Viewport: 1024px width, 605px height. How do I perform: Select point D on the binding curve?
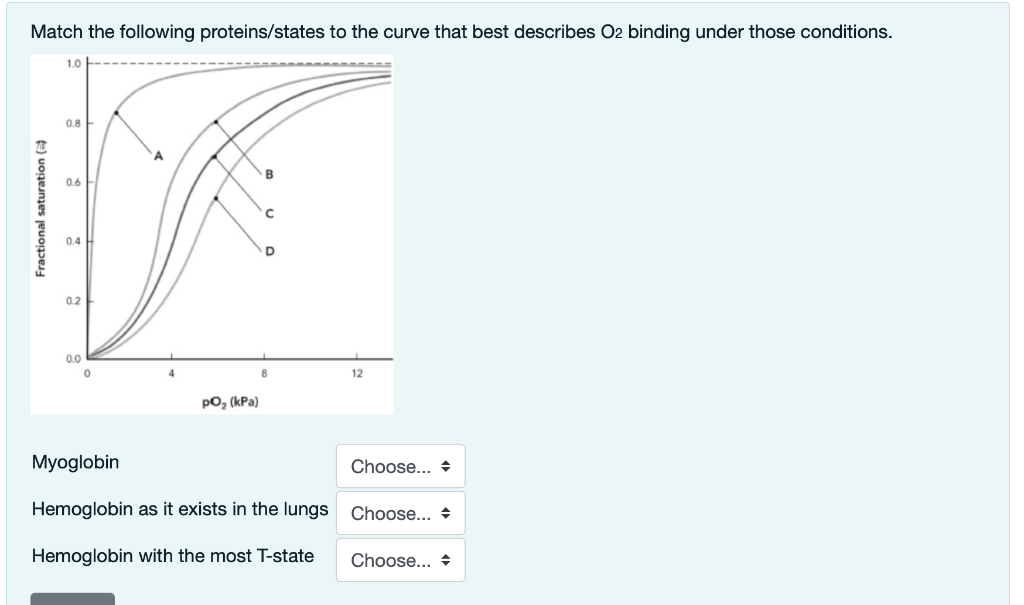pos(270,251)
